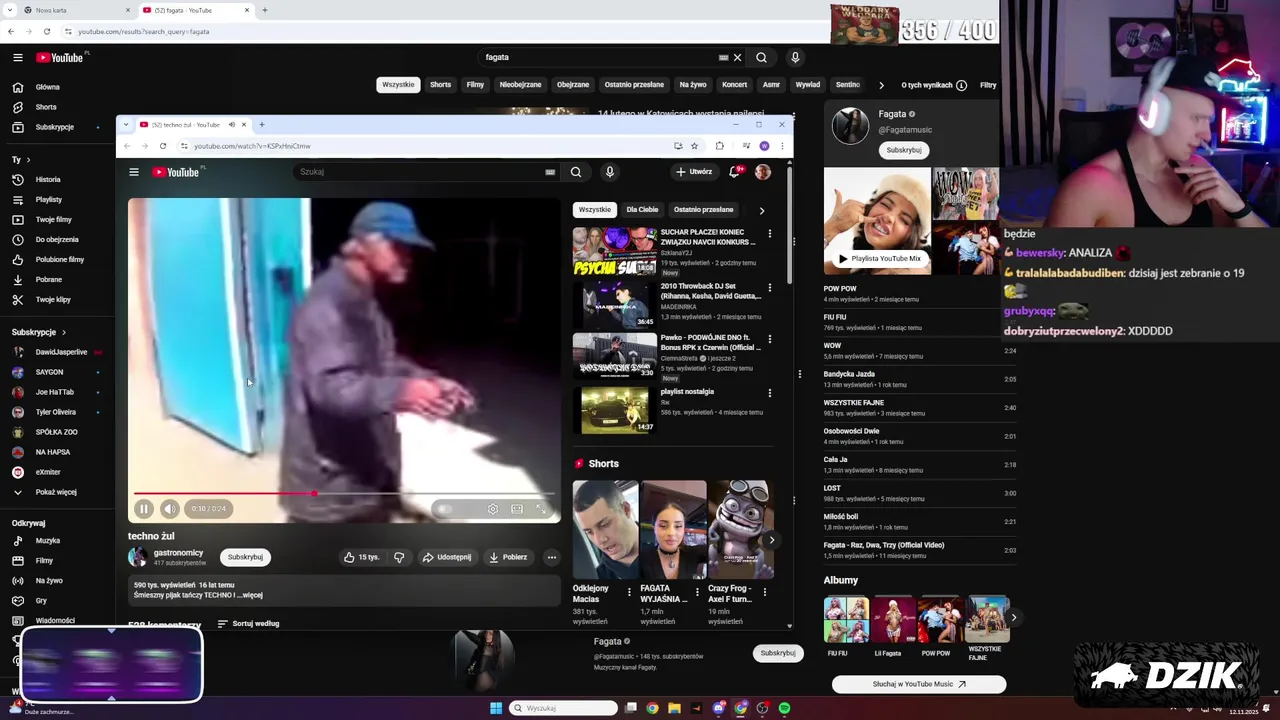The width and height of the screenshot is (1280, 720).
Task: Start voice search in front window
Action: click(x=609, y=172)
